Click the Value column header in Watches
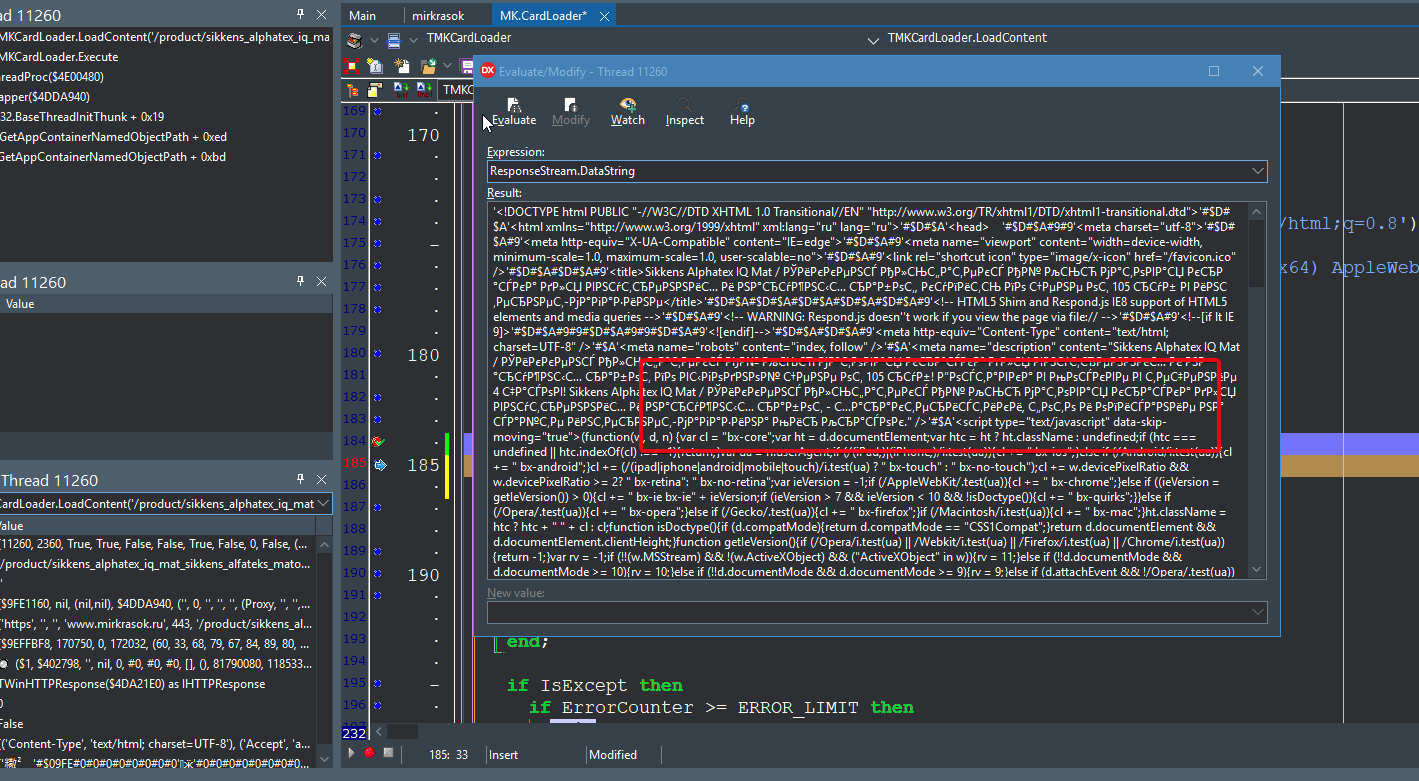The width and height of the screenshot is (1419, 781). pos(165,304)
